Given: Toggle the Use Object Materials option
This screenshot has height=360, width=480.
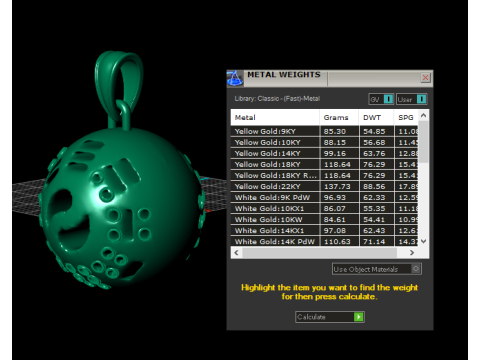Looking at the screenshot, I should [x=377, y=269].
